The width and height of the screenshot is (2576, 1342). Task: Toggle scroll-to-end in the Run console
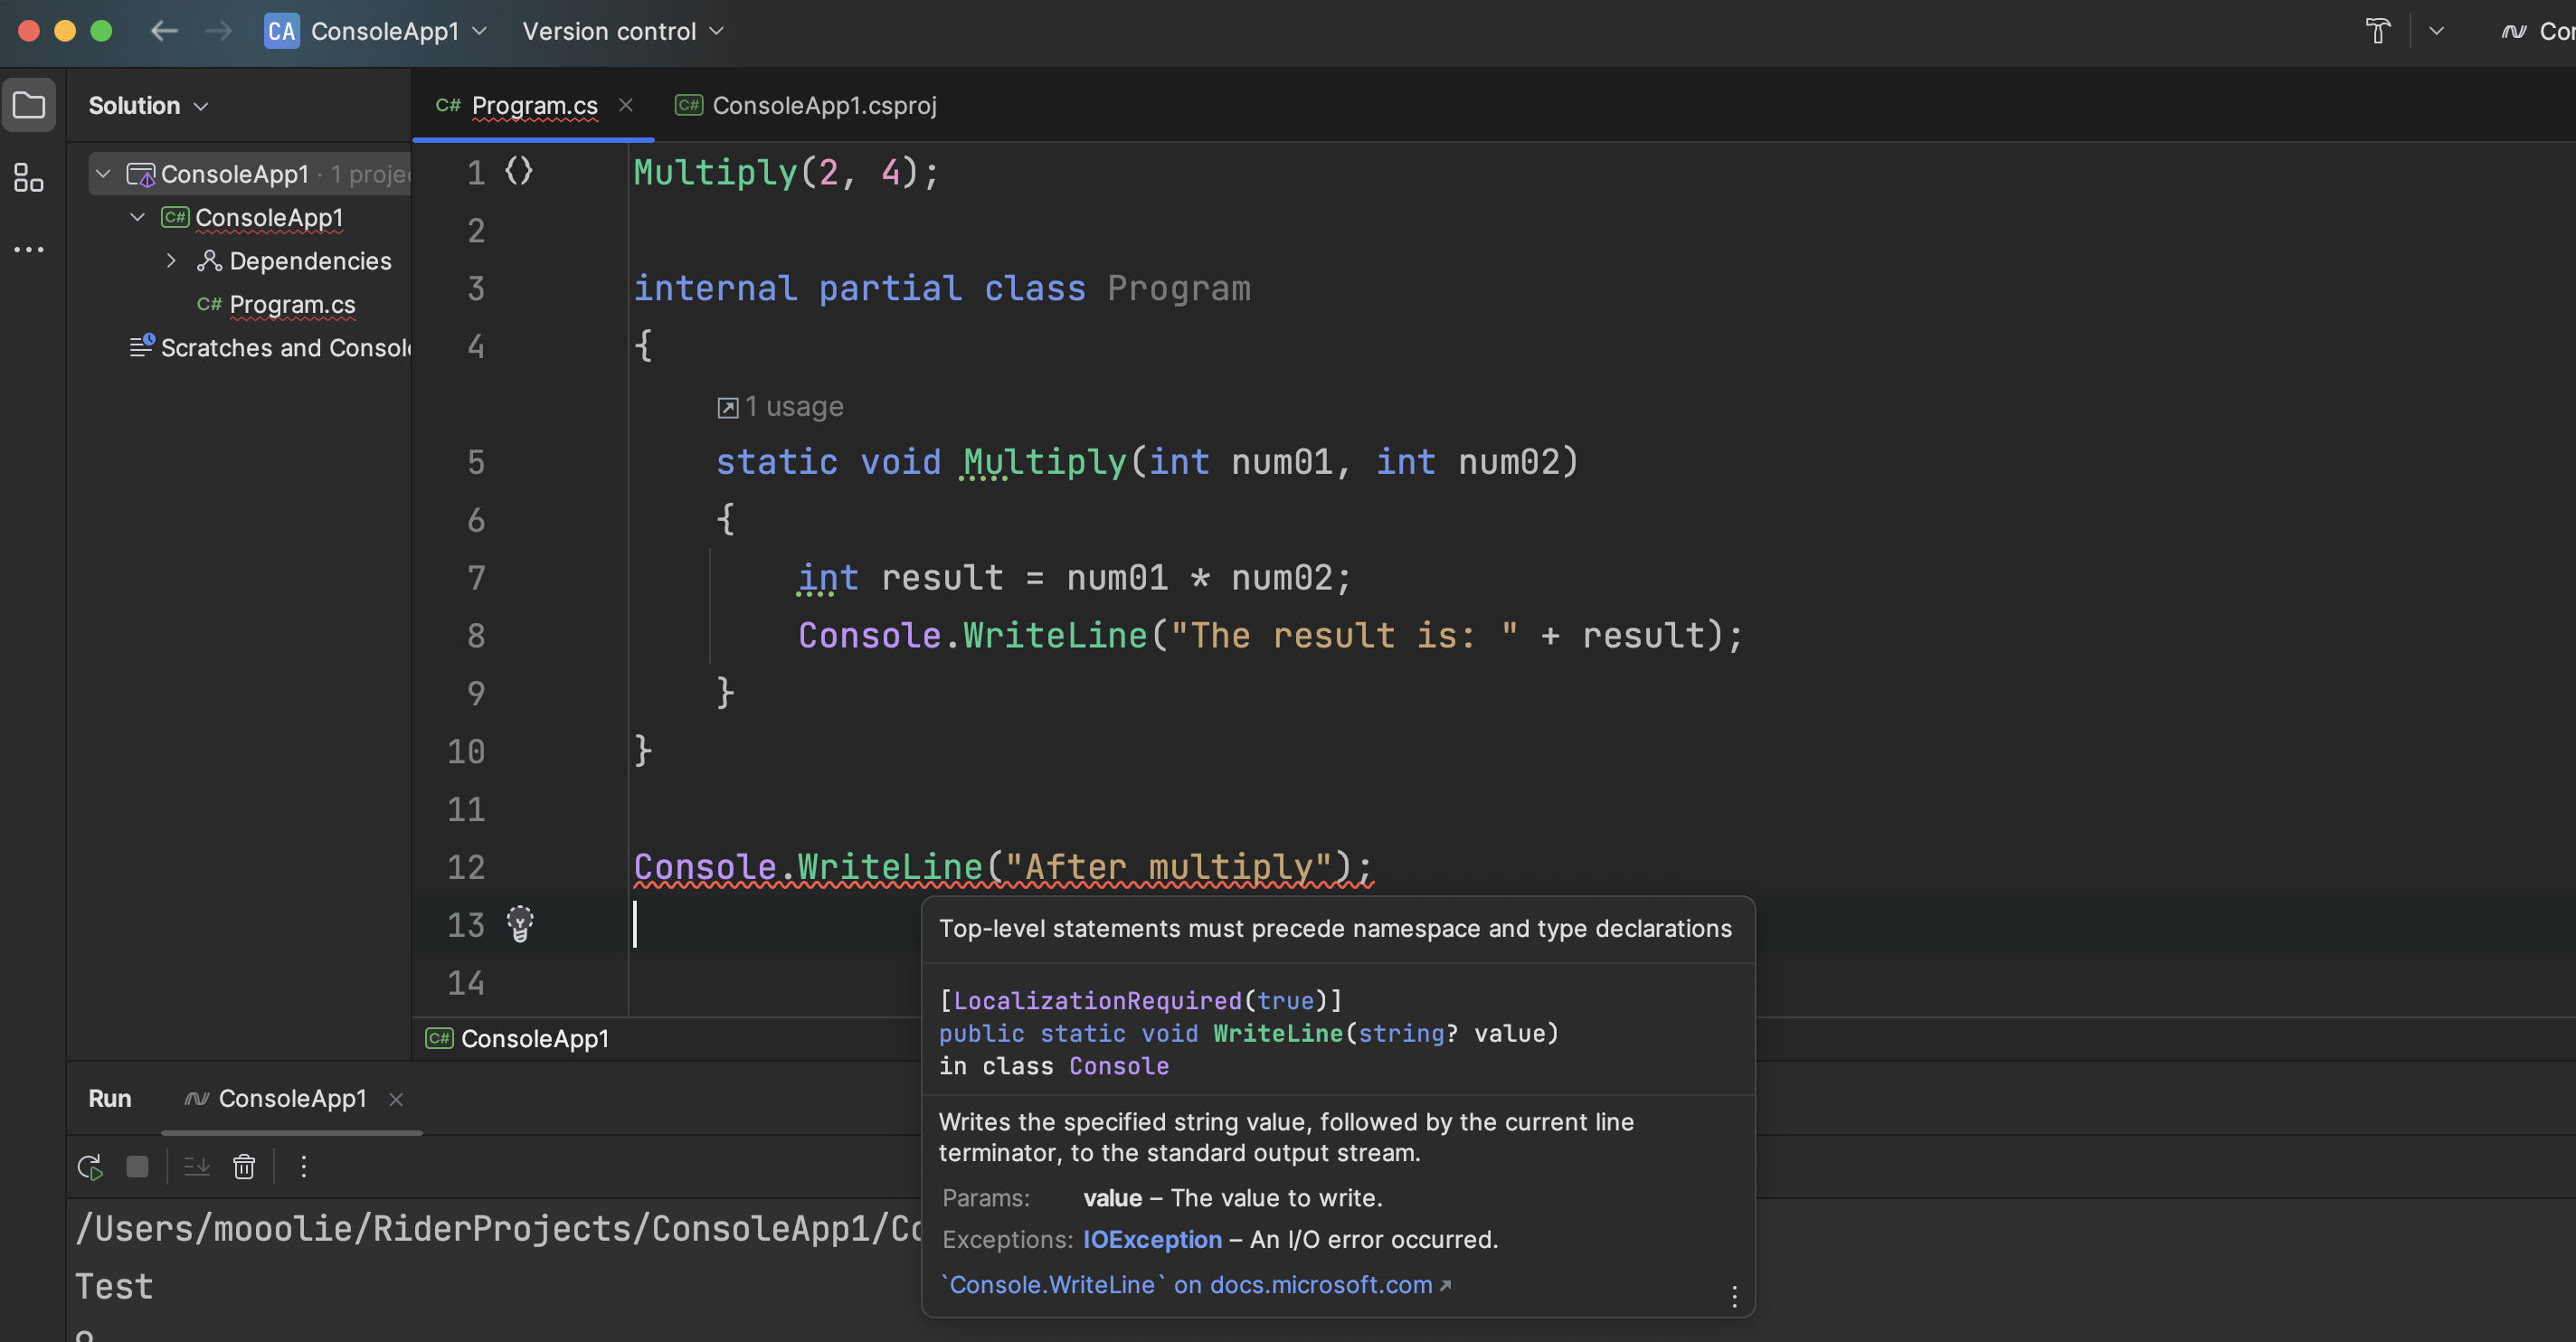196,1166
